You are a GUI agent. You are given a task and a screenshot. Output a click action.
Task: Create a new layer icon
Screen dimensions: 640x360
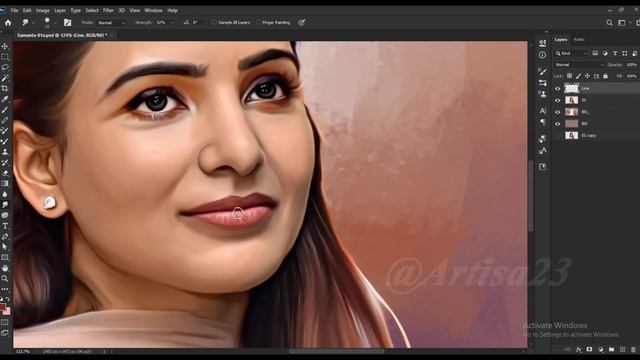coord(622,350)
